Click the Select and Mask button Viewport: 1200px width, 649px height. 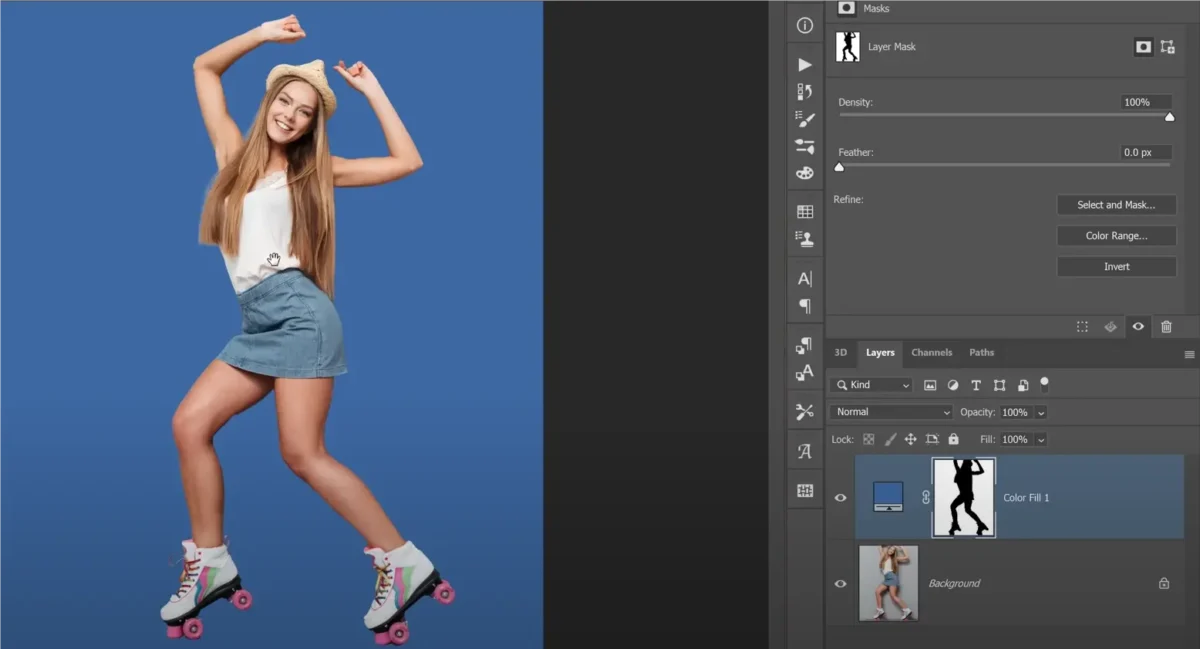[1116, 205]
